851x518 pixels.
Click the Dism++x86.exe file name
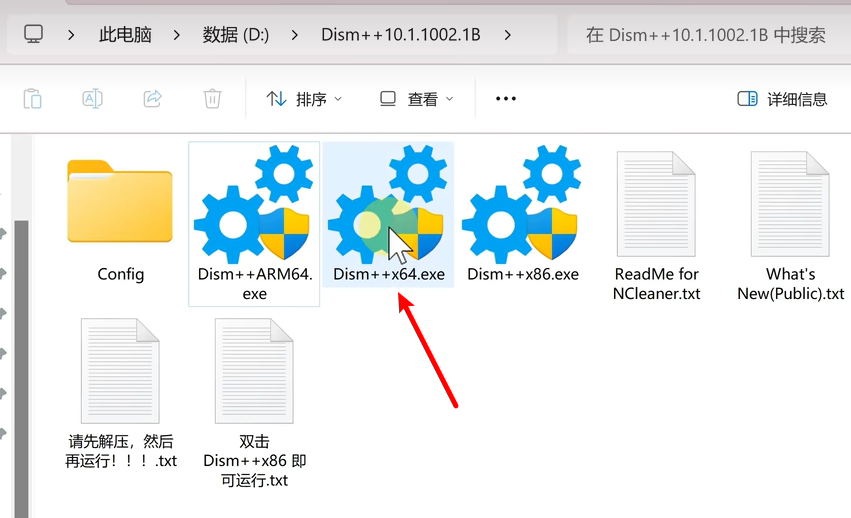(x=523, y=274)
